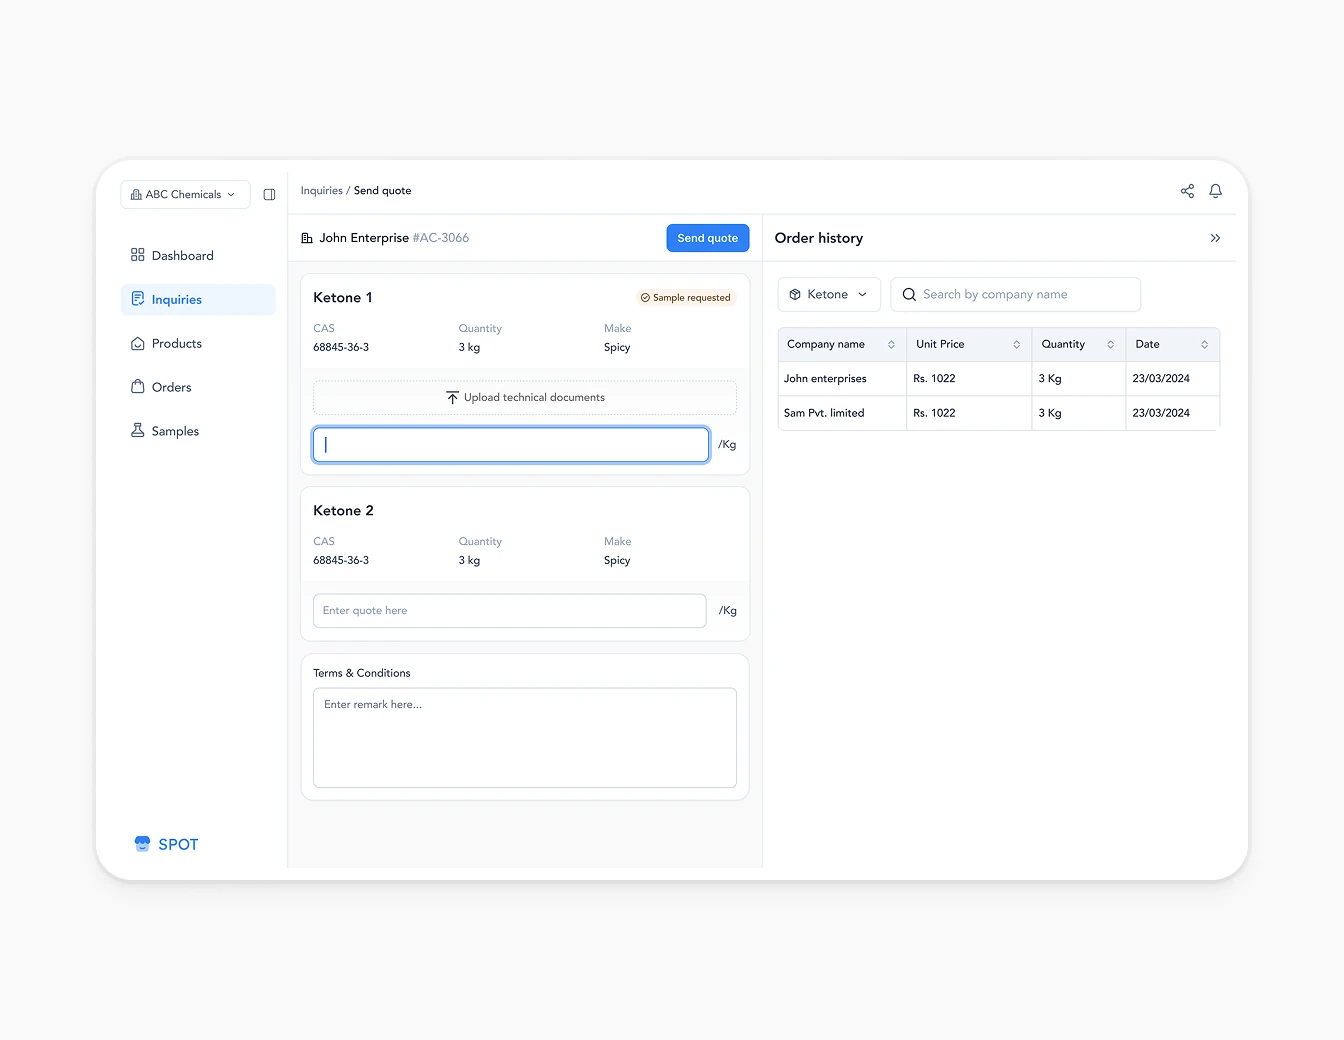This screenshot has height=1040, width=1344.
Task: Click the SPOT logo at sidebar bottom
Action: (166, 843)
